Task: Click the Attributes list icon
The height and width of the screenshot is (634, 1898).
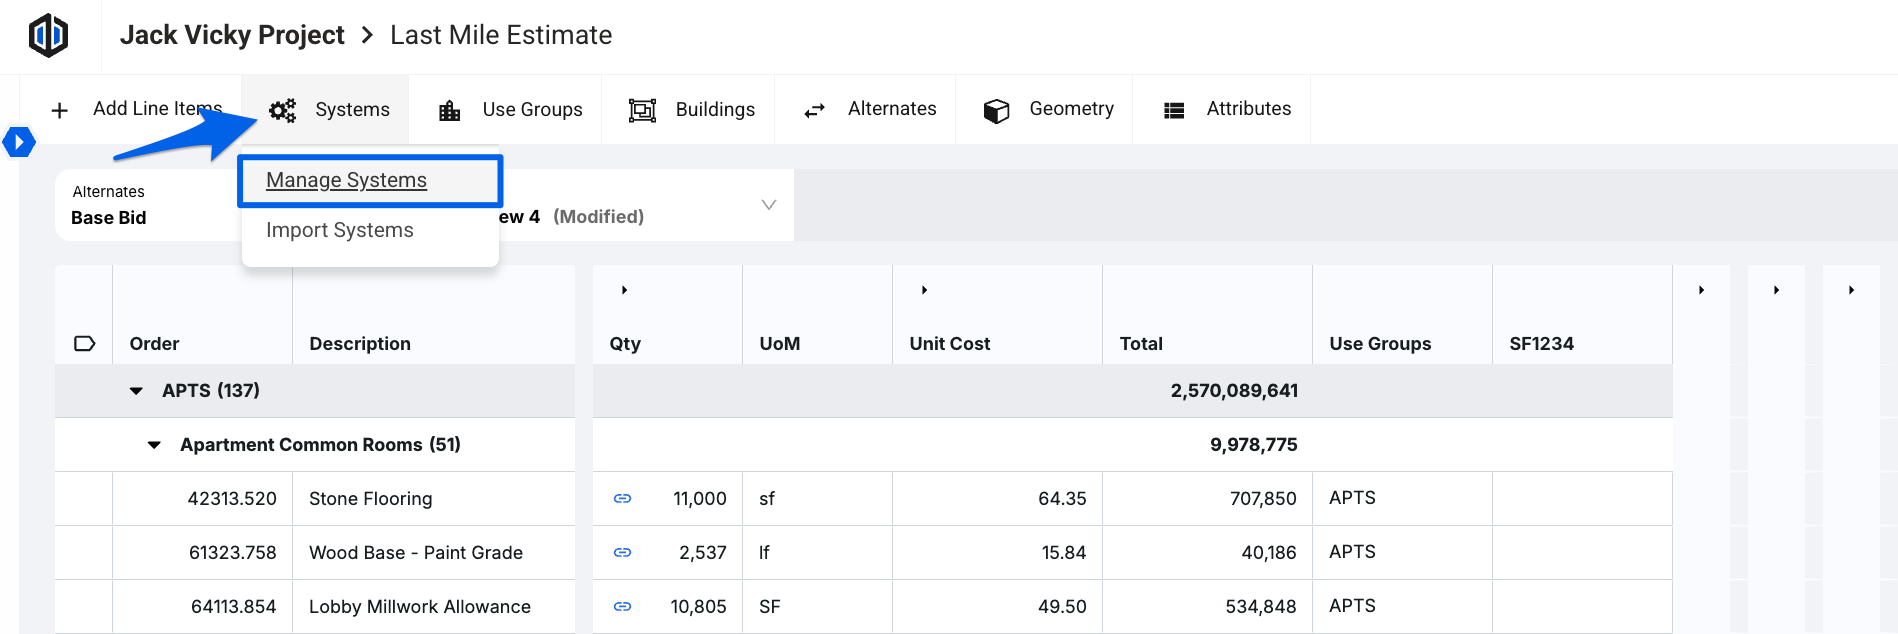Action: [1174, 110]
